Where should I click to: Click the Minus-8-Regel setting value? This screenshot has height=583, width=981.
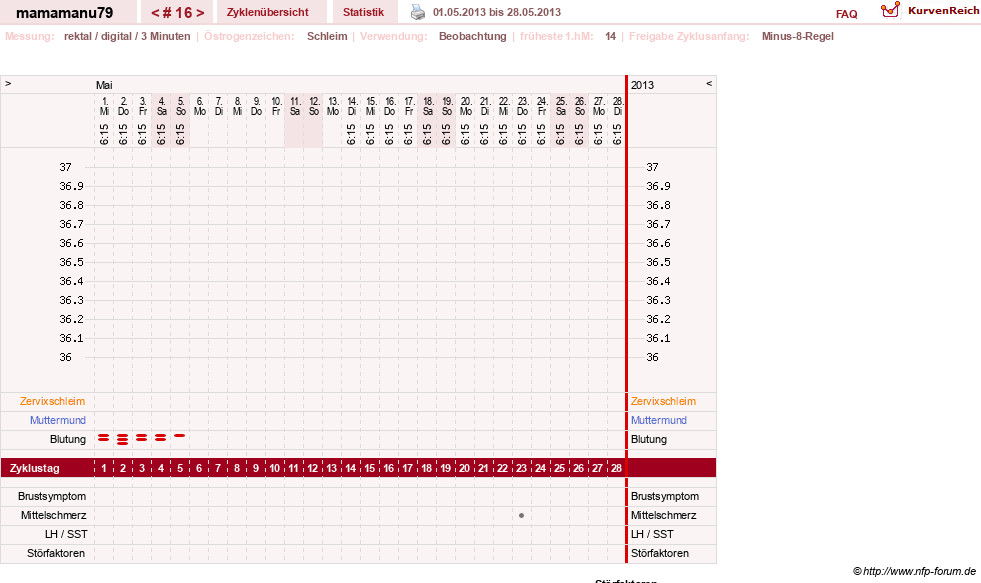(798, 36)
